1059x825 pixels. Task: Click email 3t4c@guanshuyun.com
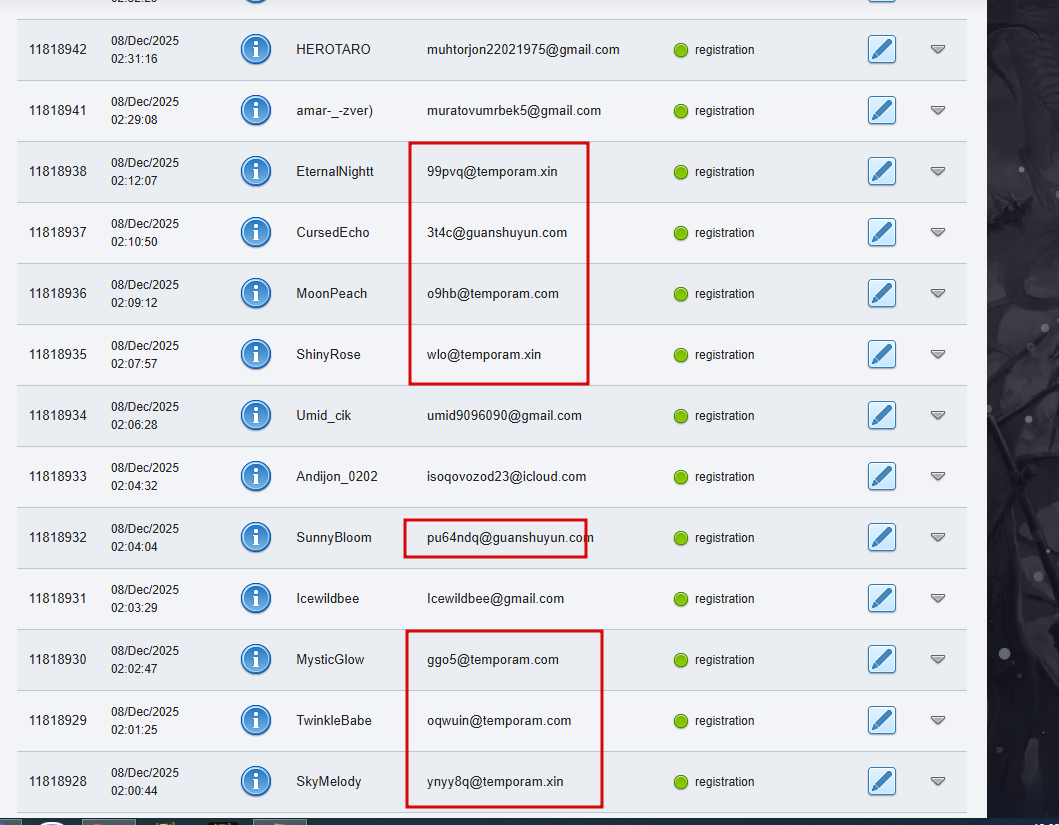tap(496, 232)
